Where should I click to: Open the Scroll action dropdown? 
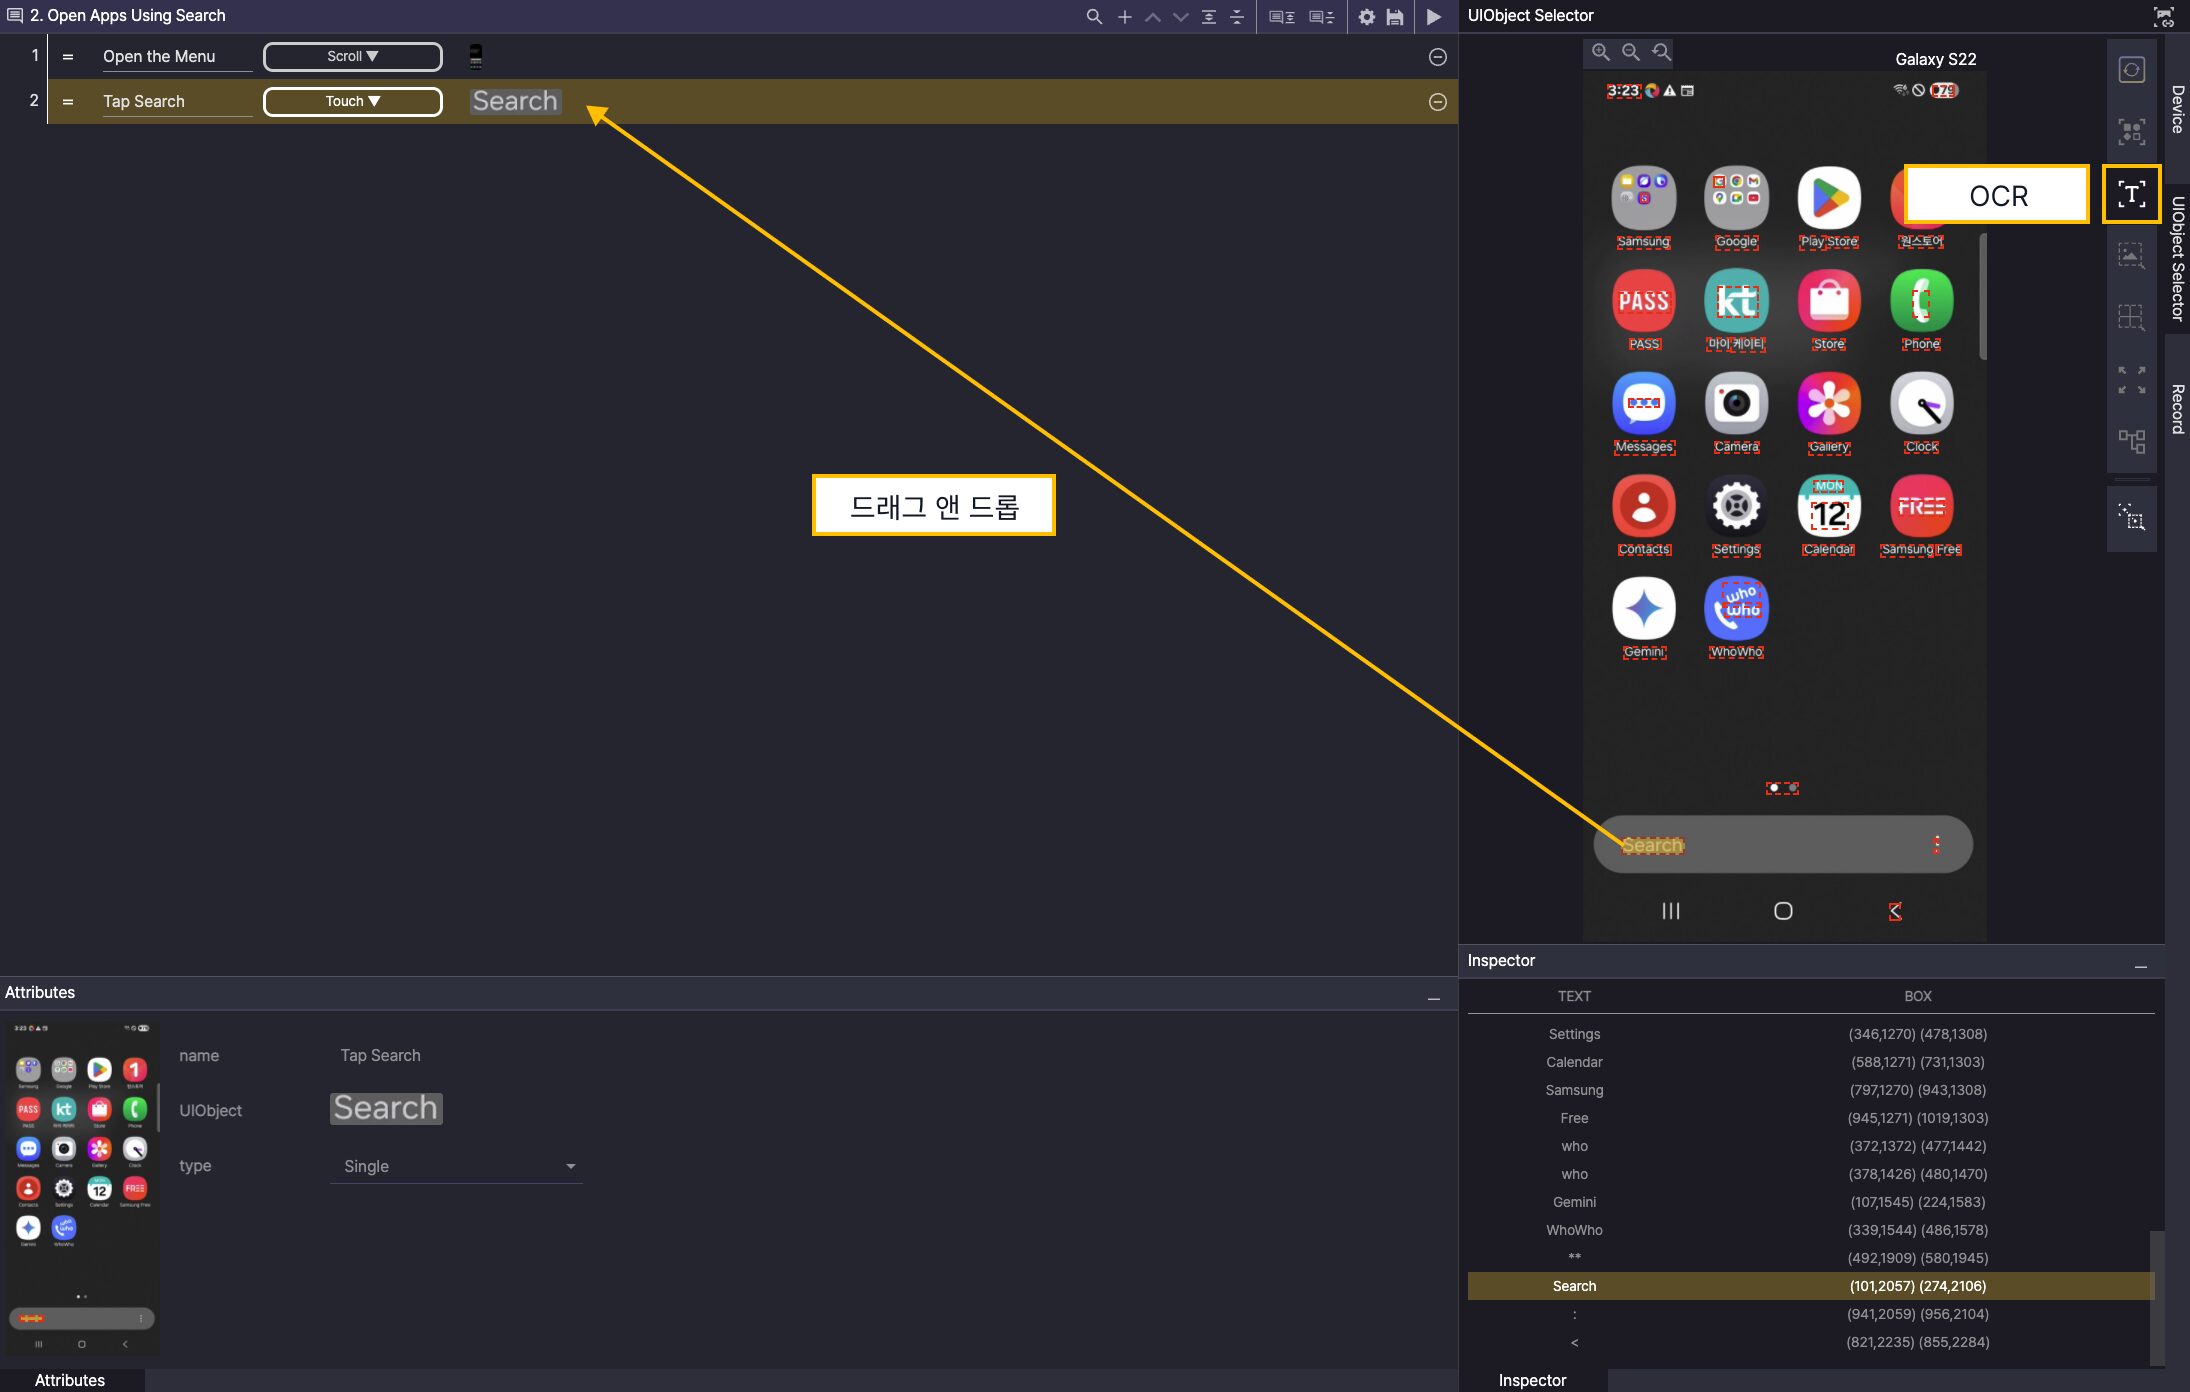(x=352, y=57)
